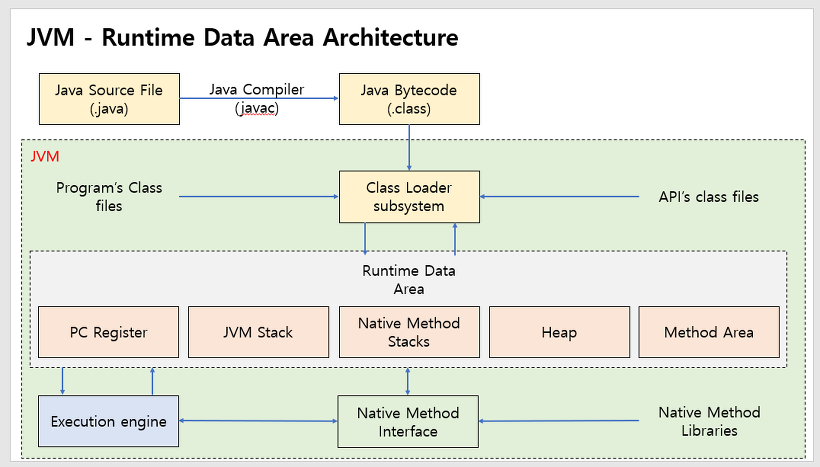Select the Java Source File box
This screenshot has height=467, width=820.
tap(109, 99)
